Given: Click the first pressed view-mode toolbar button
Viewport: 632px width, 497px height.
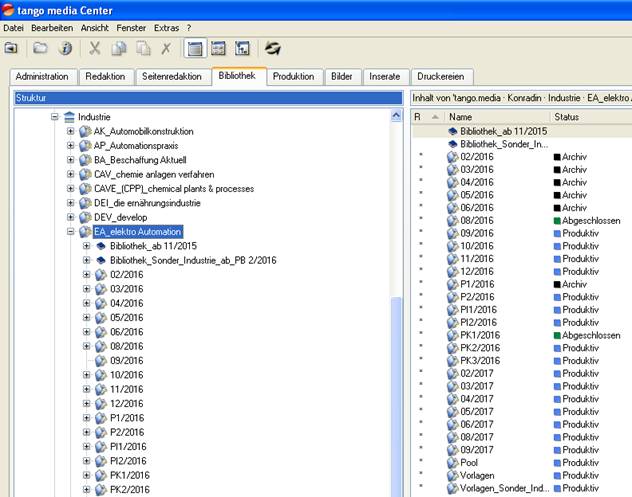Looking at the screenshot, I should 195,48.
